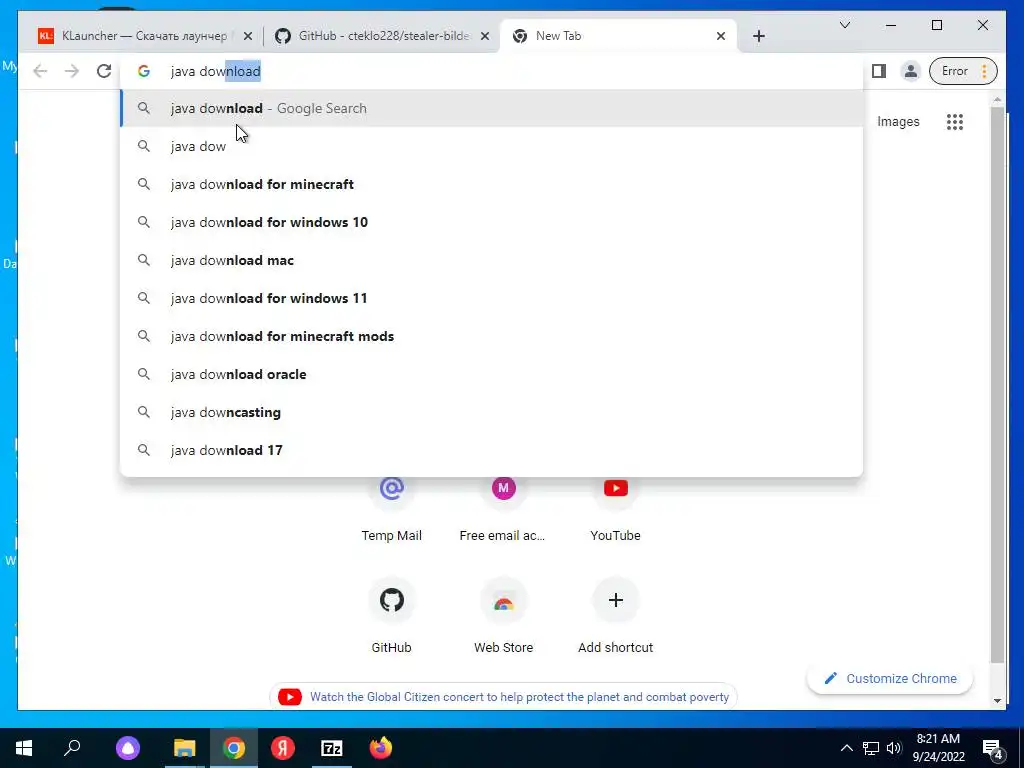Image resolution: width=1024 pixels, height=768 pixels.
Task: Open the side panel icon
Action: pyautogui.click(x=879, y=71)
